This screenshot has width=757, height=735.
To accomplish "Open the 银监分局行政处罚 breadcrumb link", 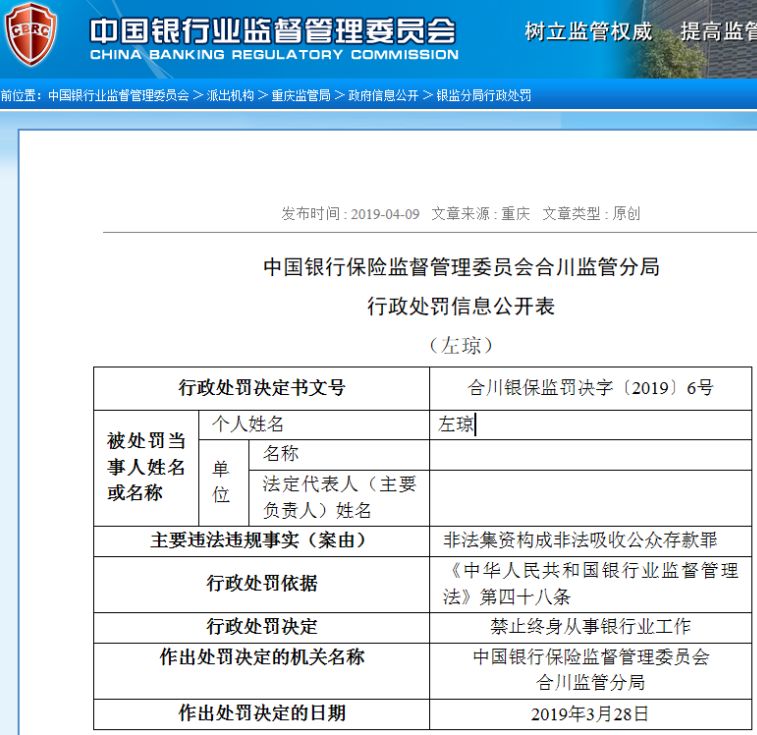I will pos(484,96).
